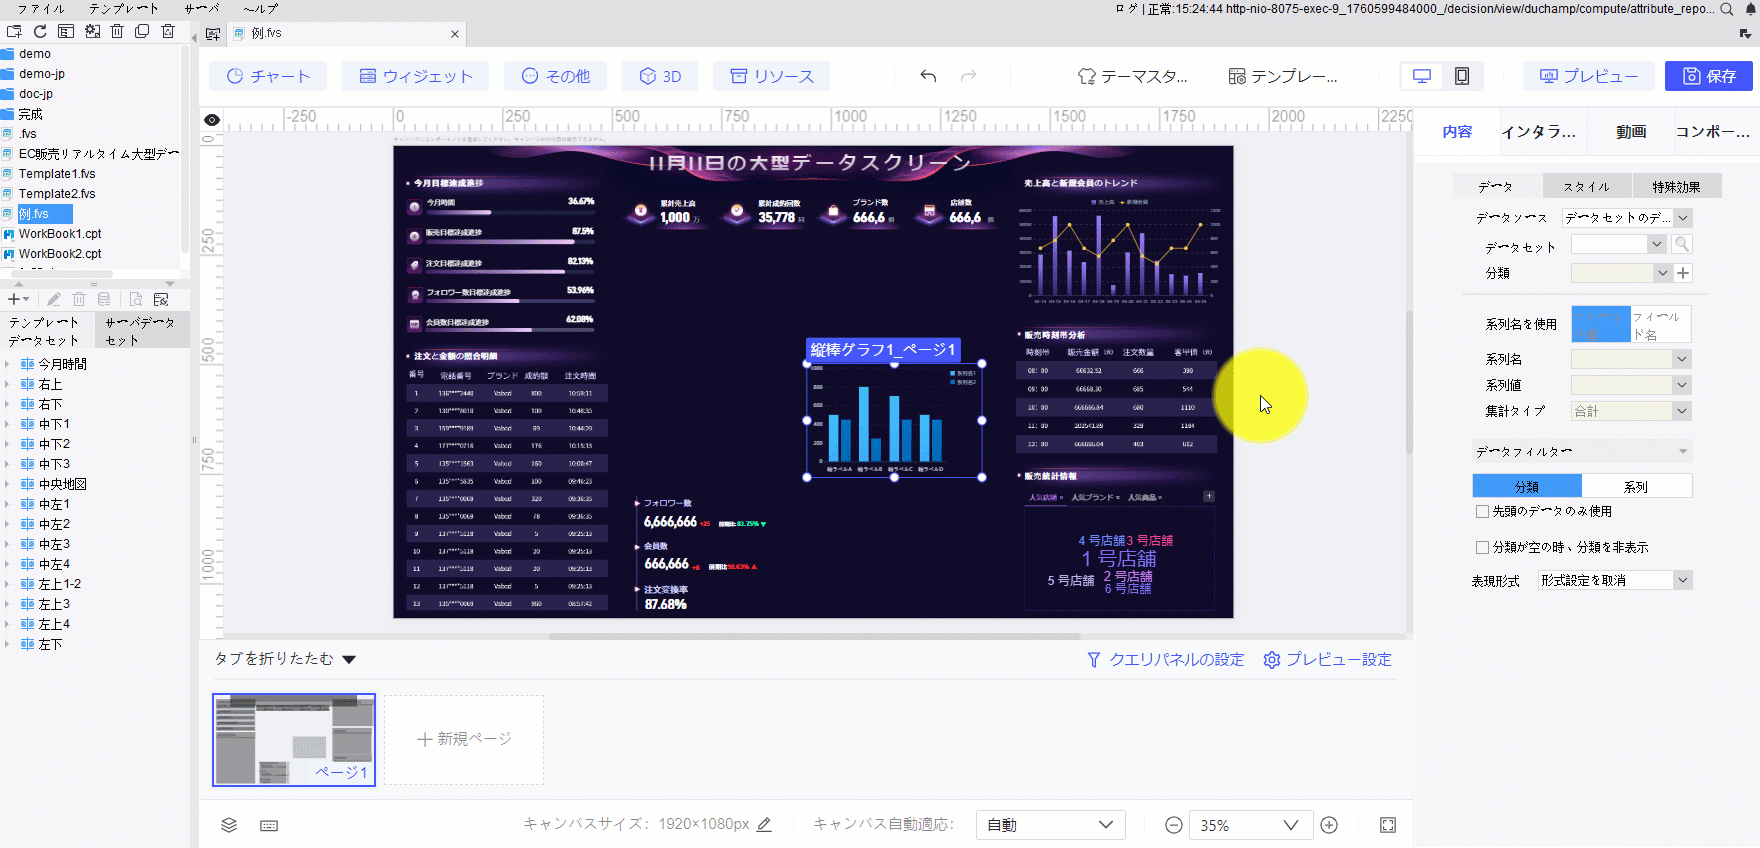Image resolution: width=1760 pixels, height=848 pixels.
Task: Choose フィールド値 for series name
Action: click(1601, 324)
